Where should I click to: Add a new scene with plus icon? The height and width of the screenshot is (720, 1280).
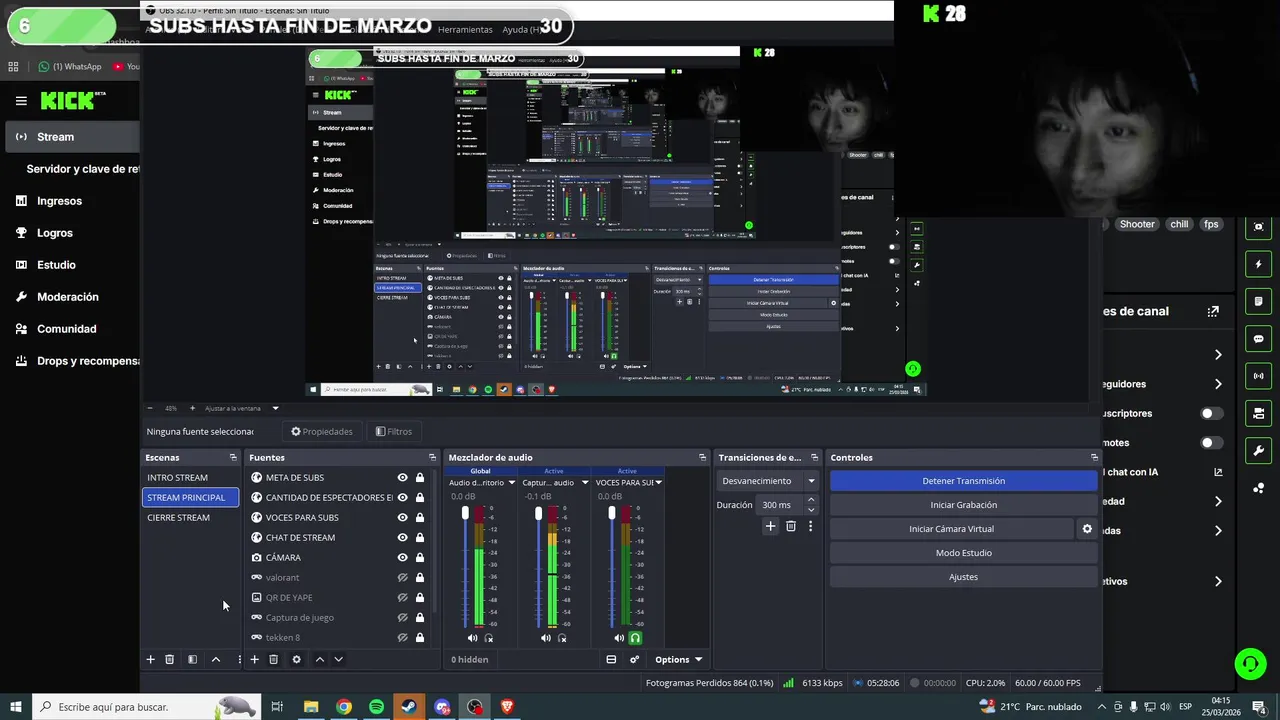(151, 659)
